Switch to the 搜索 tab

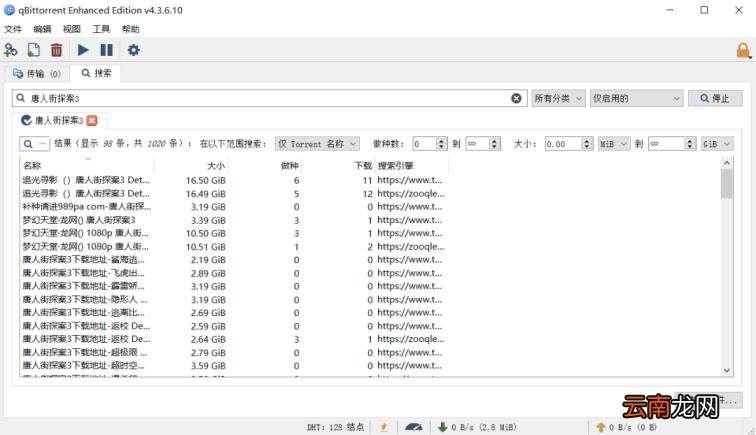point(96,73)
